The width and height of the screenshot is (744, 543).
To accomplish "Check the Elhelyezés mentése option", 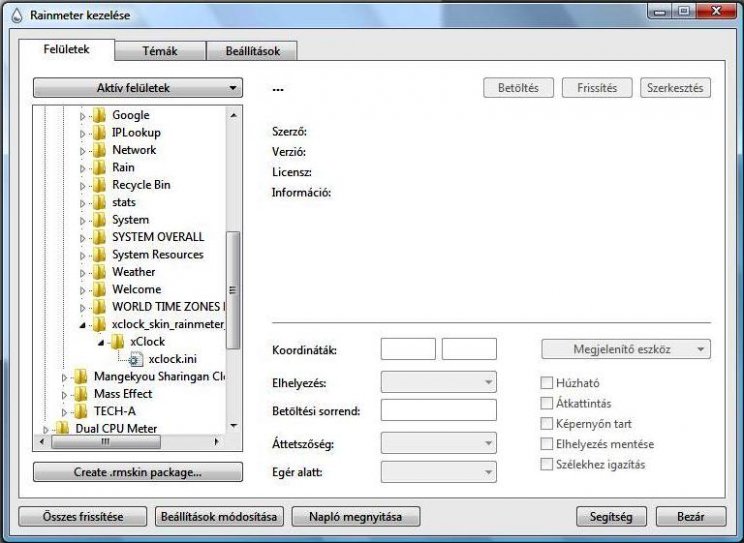I will tap(547, 444).
